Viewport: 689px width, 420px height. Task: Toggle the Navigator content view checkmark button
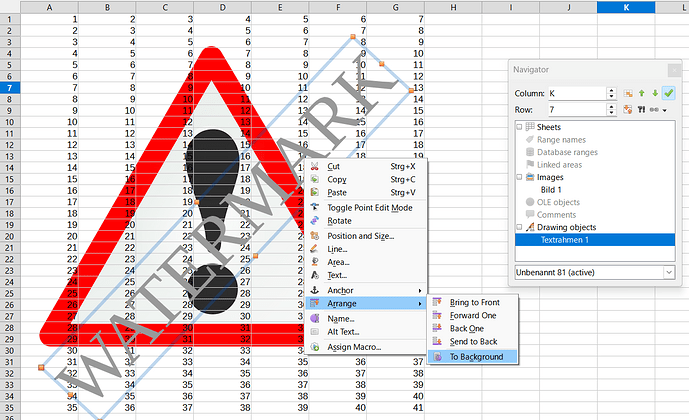coord(669,93)
